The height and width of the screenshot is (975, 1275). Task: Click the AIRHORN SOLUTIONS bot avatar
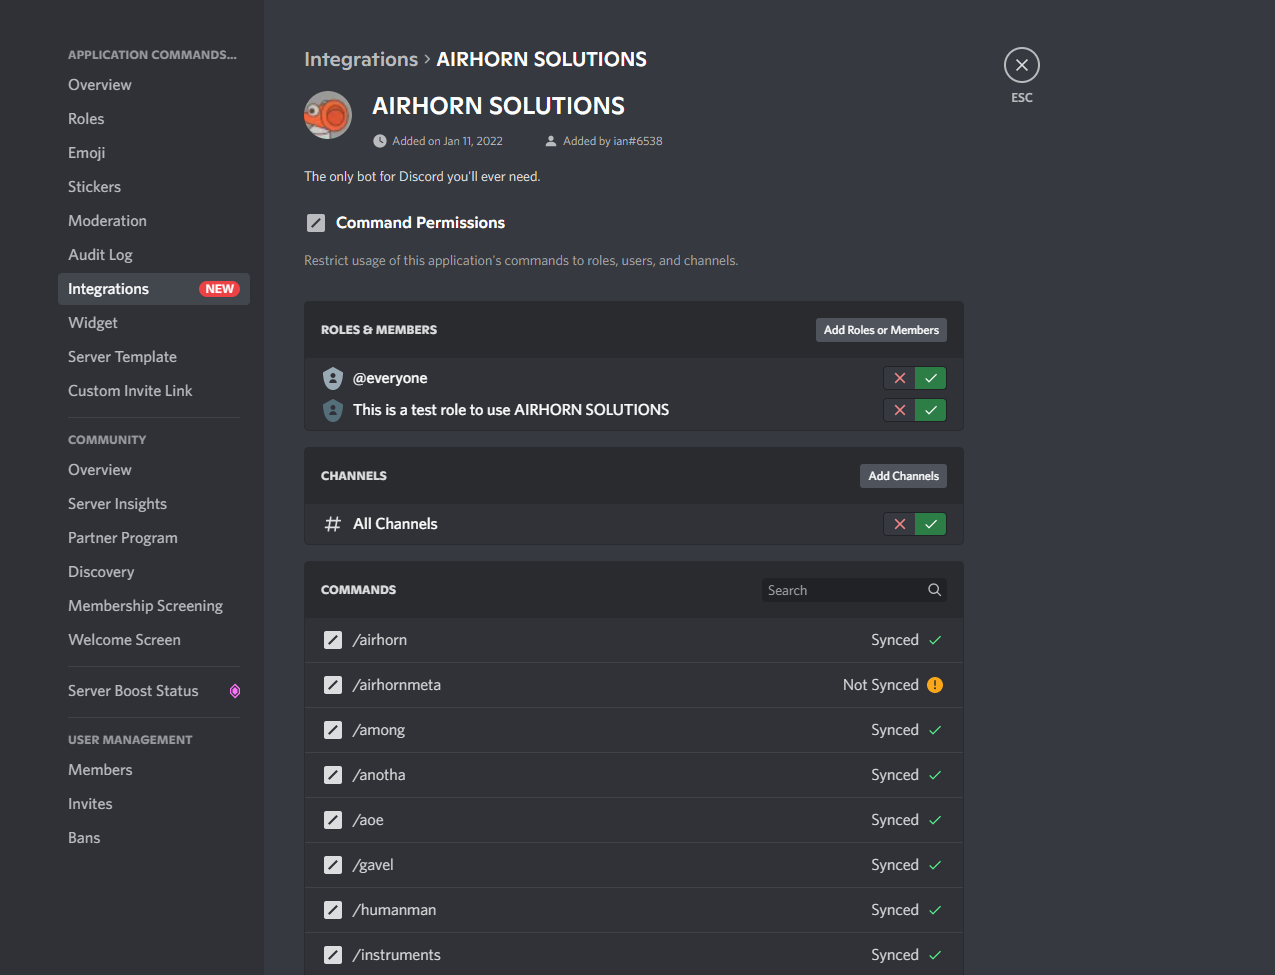pos(328,115)
